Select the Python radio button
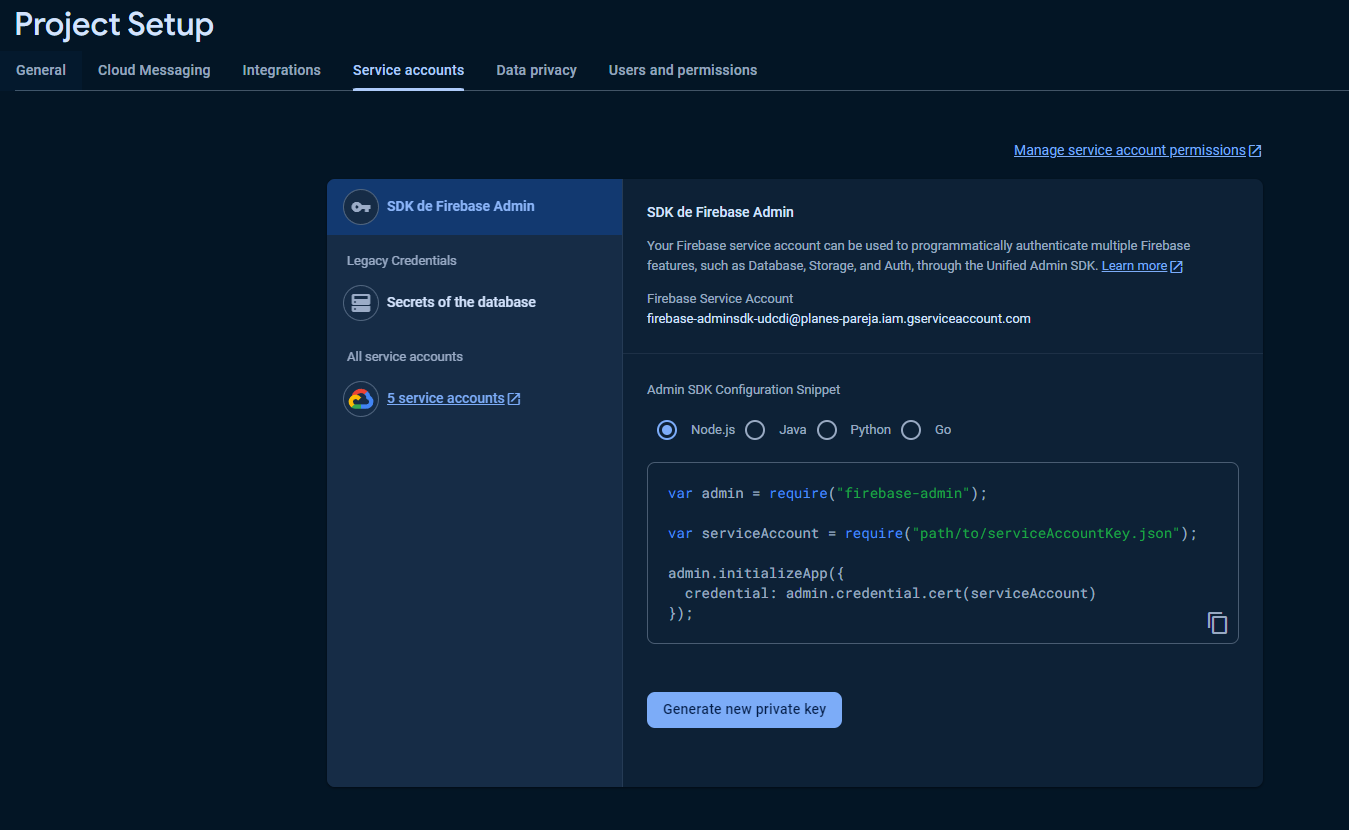1349x830 pixels. [827, 430]
